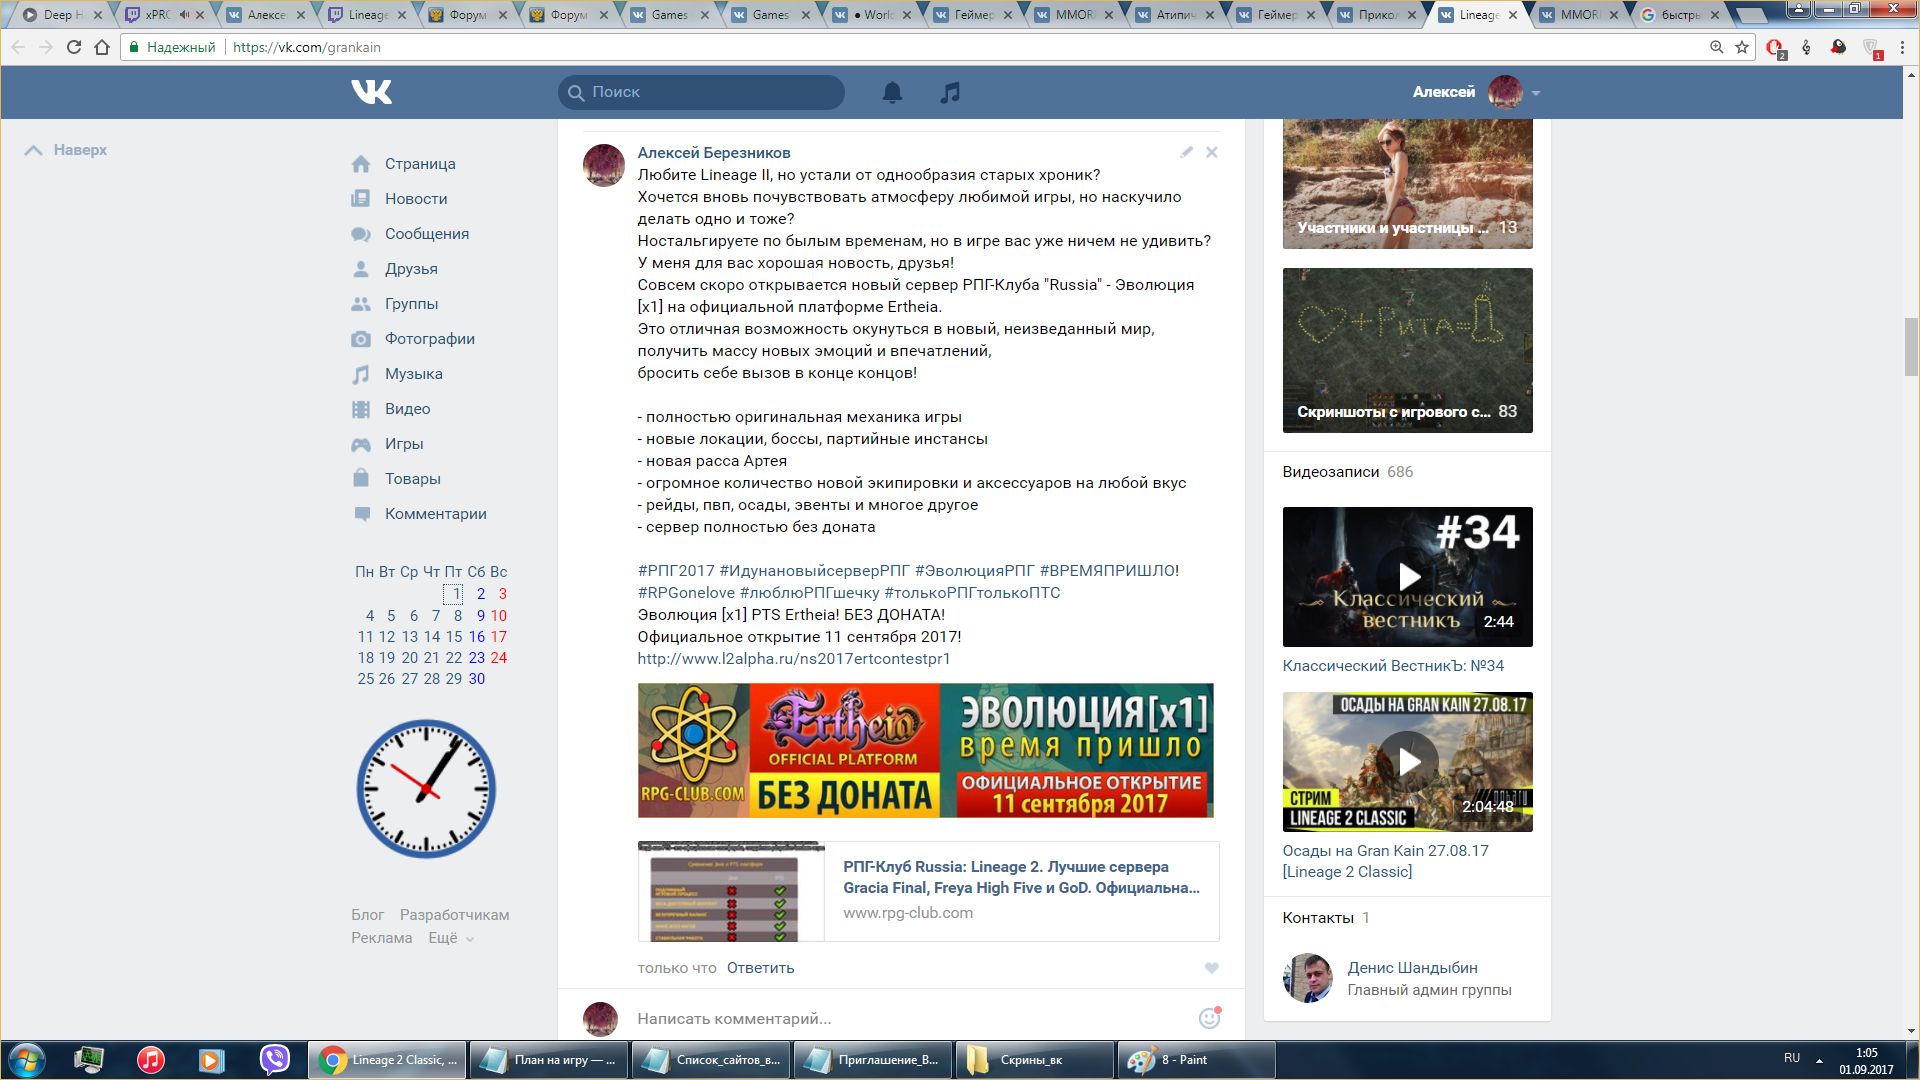This screenshot has height=1080, width=1920.
Task: Reload the page in Chrome
Action: 73,47
